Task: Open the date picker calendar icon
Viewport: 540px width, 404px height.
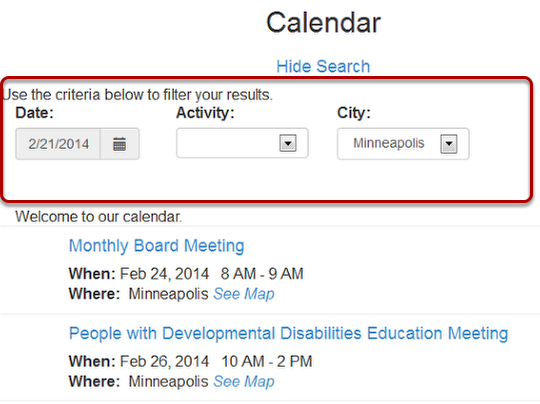Action: click(120, 144)
